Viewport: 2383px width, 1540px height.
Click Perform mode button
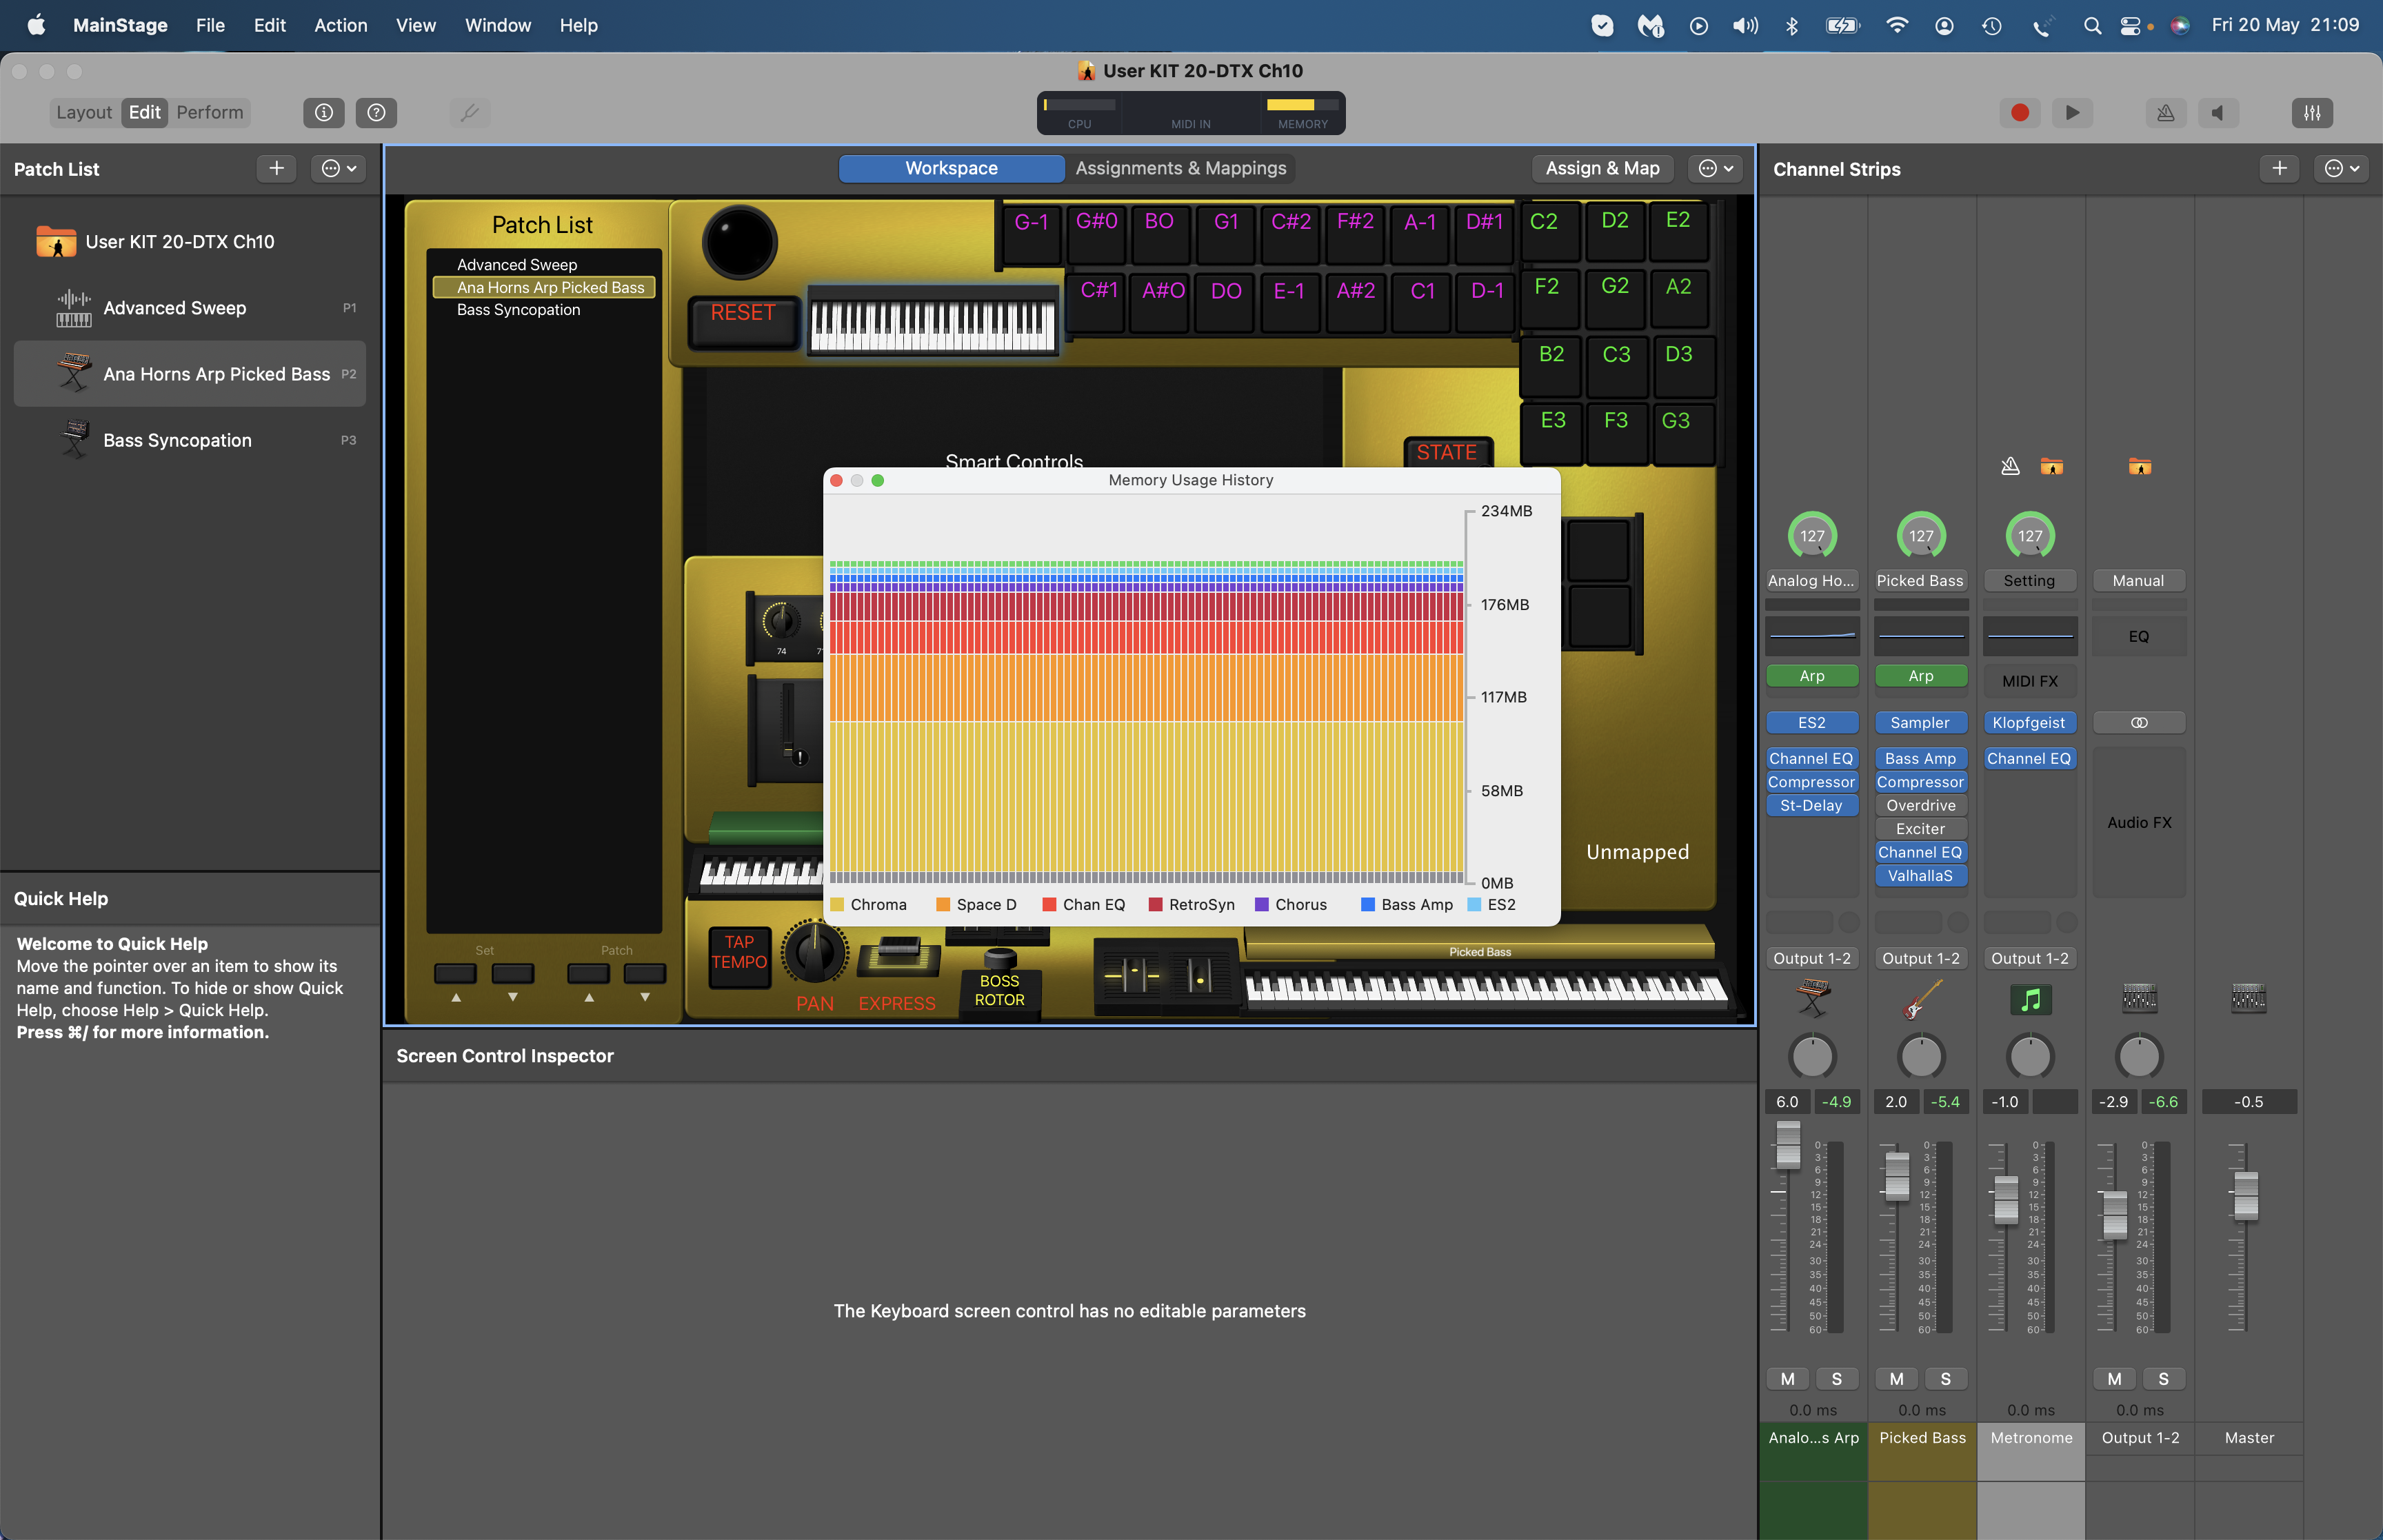(x=209, y=112)
